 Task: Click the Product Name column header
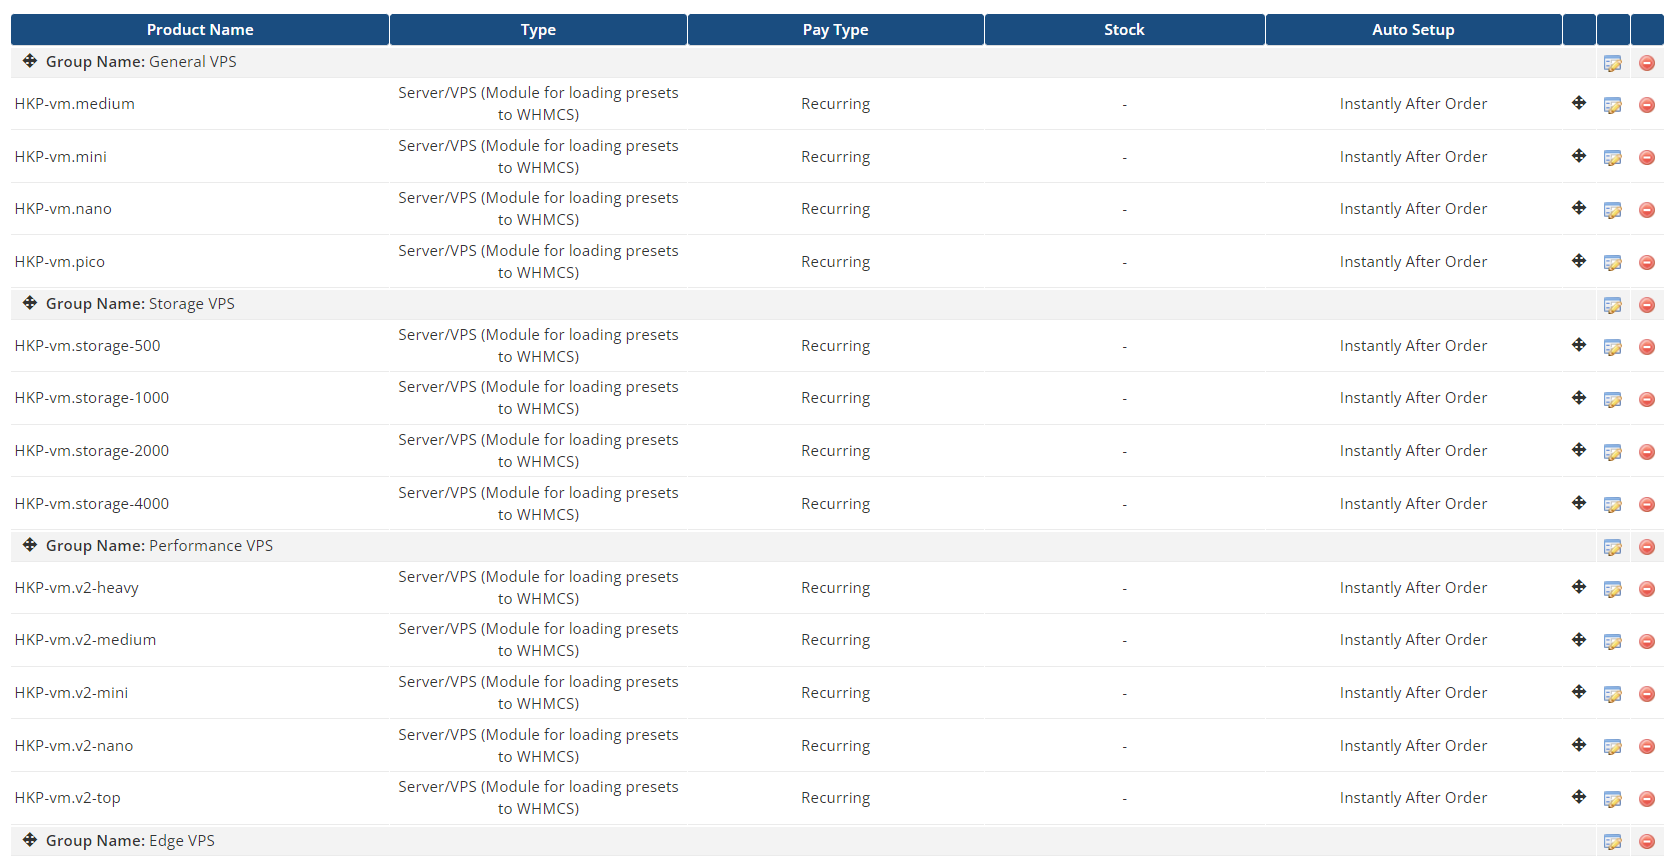point(200,30)
